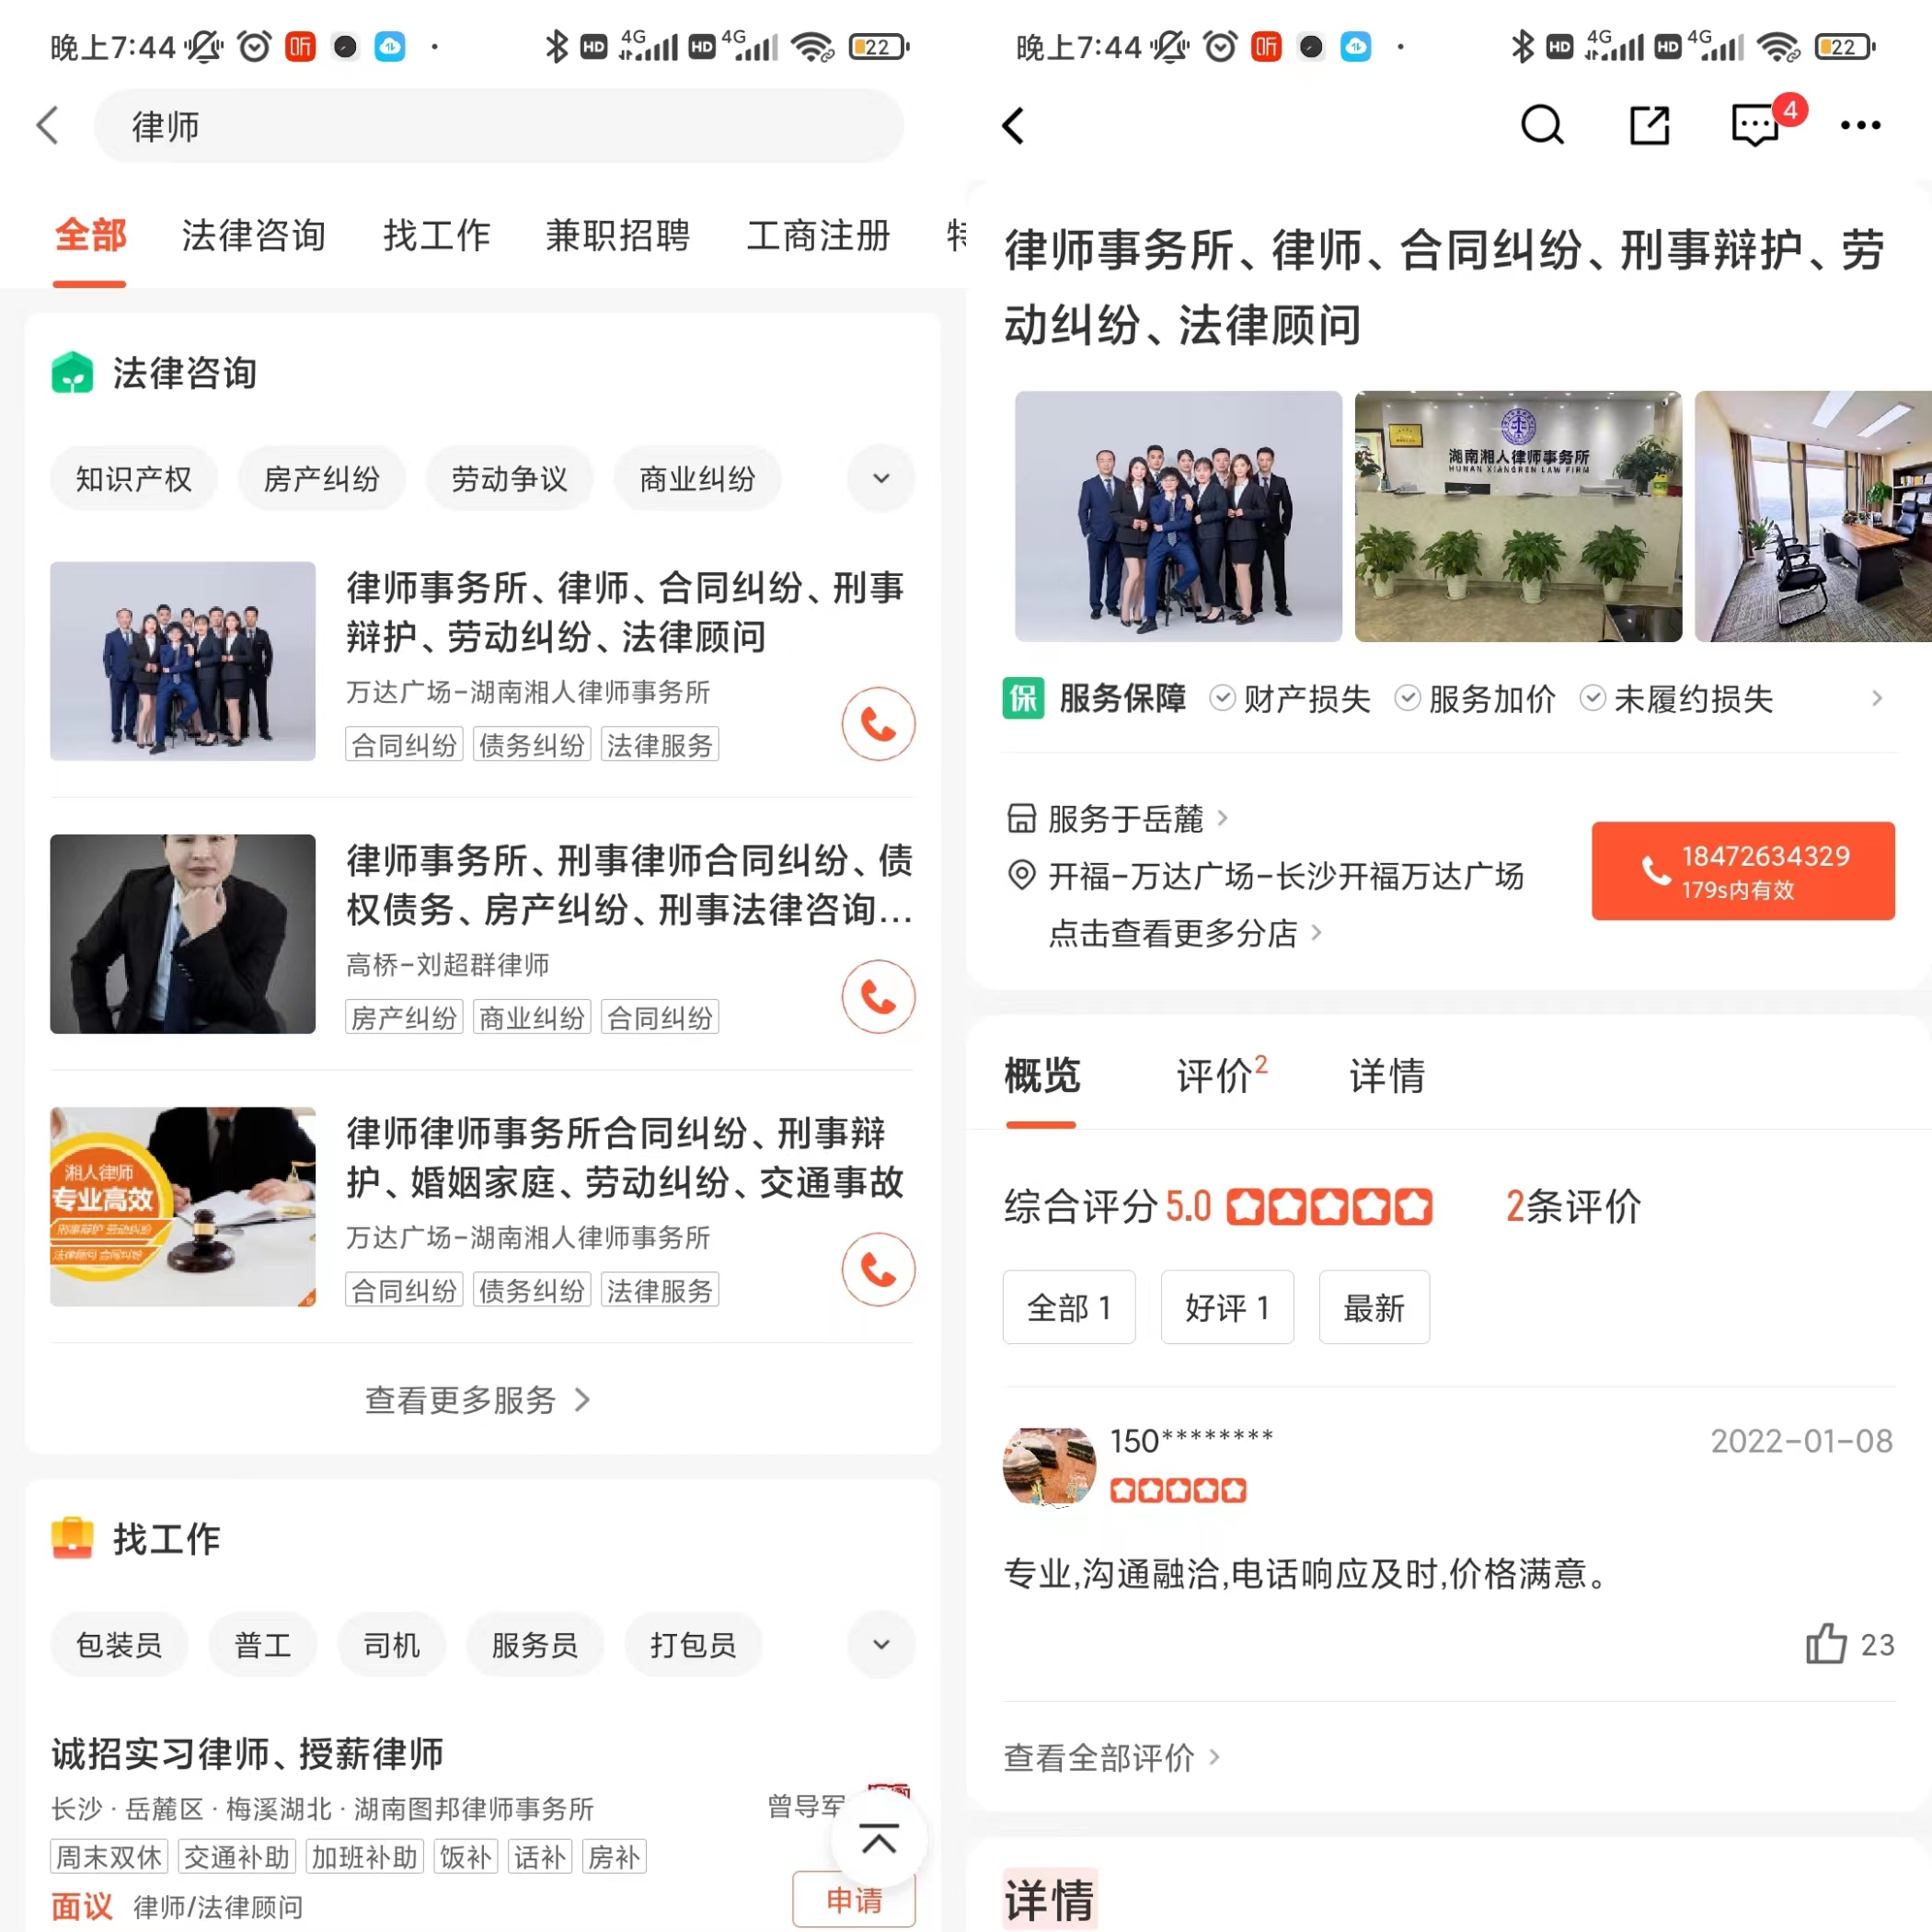
Task: Tap the 服务保障 shield badge icon
Action: tap(1023, 698)
